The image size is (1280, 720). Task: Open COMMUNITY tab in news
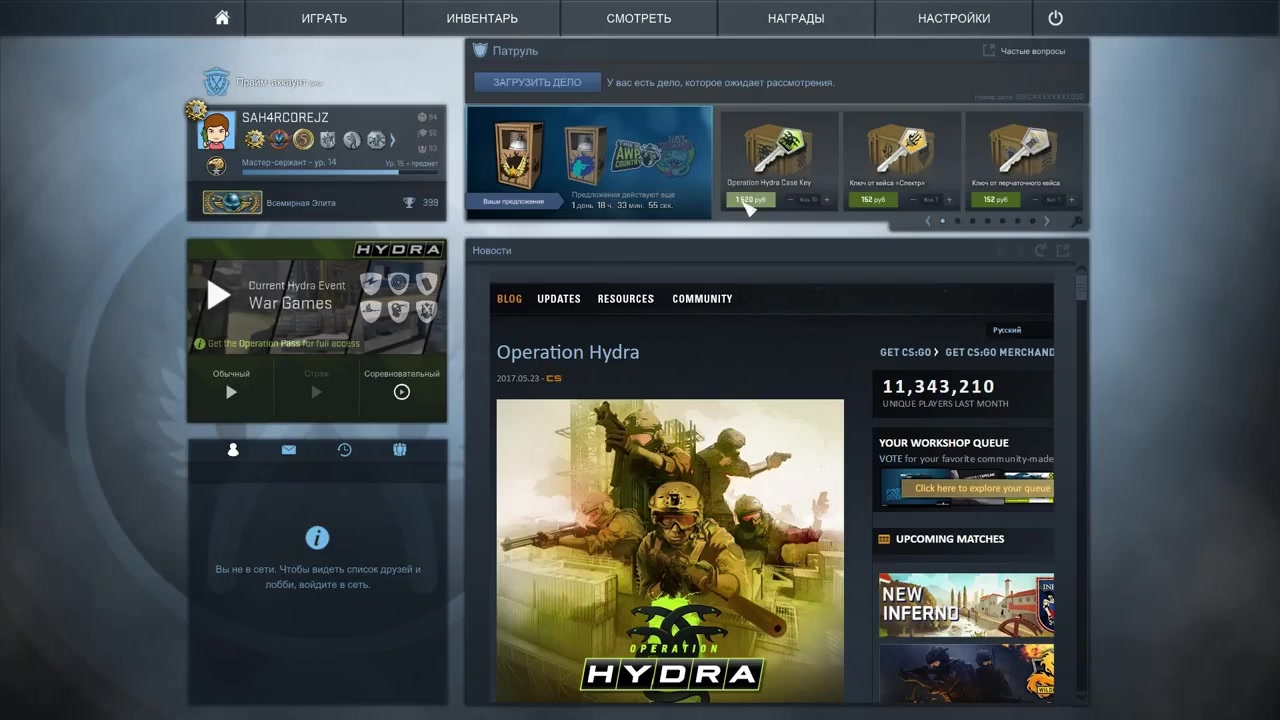(x=702, y=299)
